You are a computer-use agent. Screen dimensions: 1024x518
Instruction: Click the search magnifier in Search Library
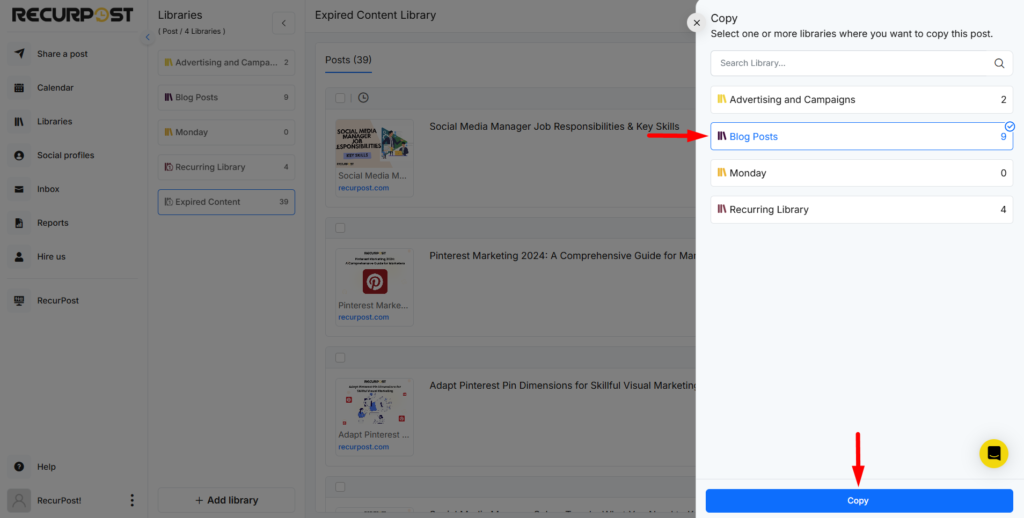(998, 63)
